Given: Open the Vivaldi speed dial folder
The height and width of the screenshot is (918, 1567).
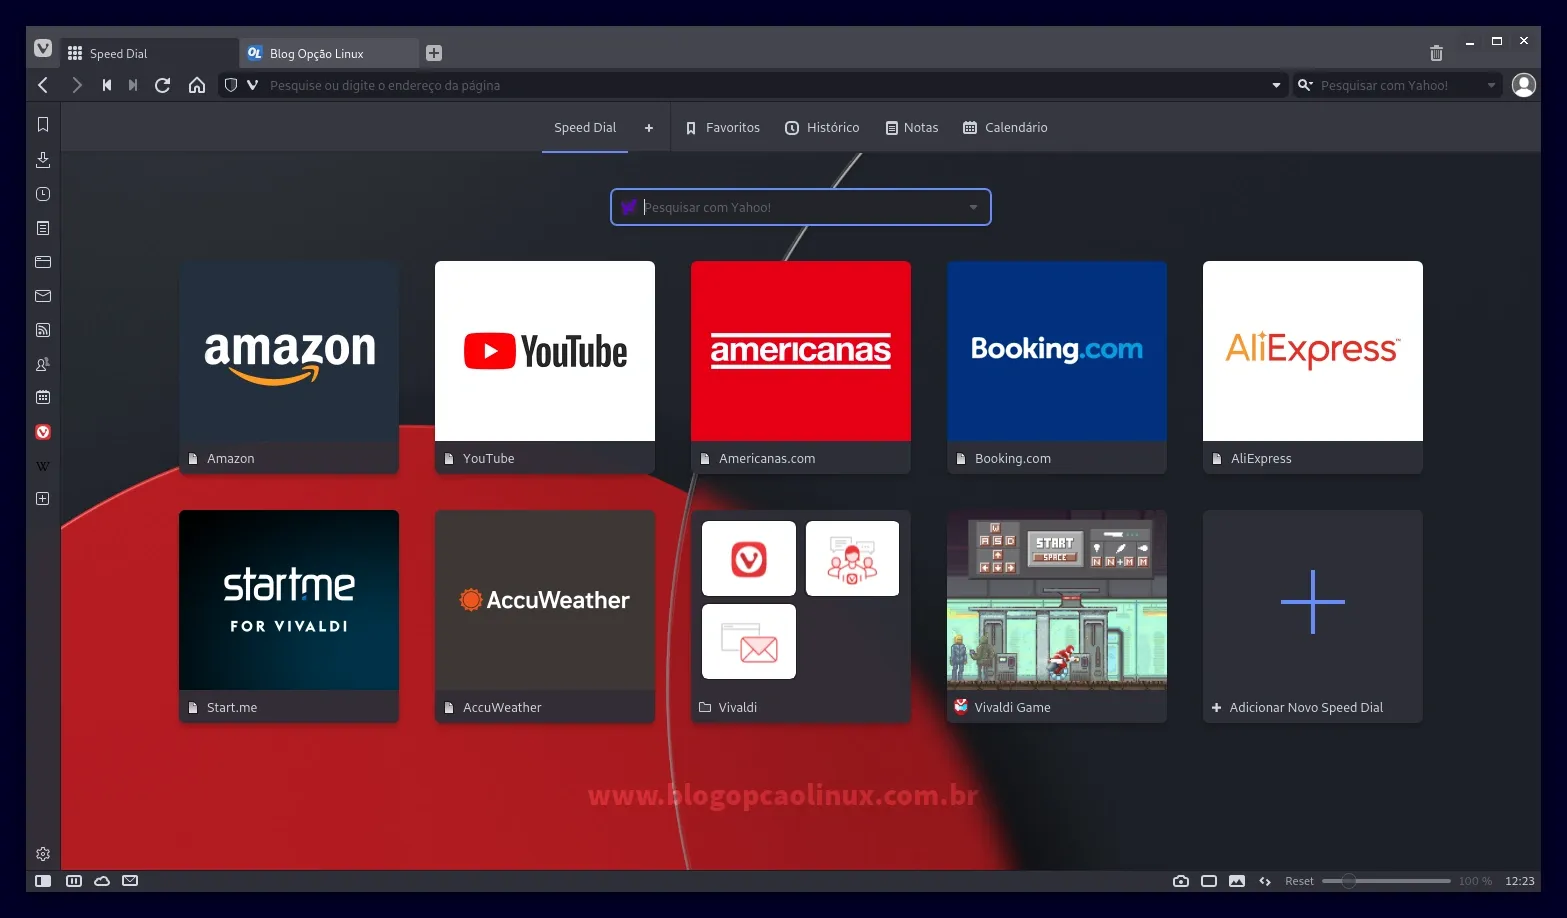Looking at the screenshot, I should coord(801,616).
